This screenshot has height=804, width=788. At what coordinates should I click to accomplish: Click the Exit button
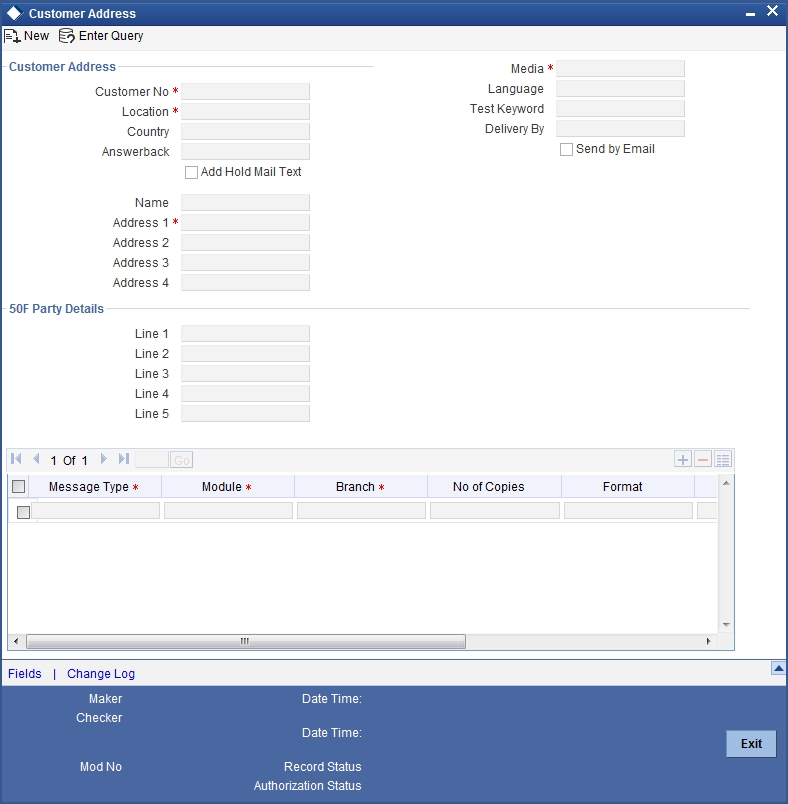[751, 743]
